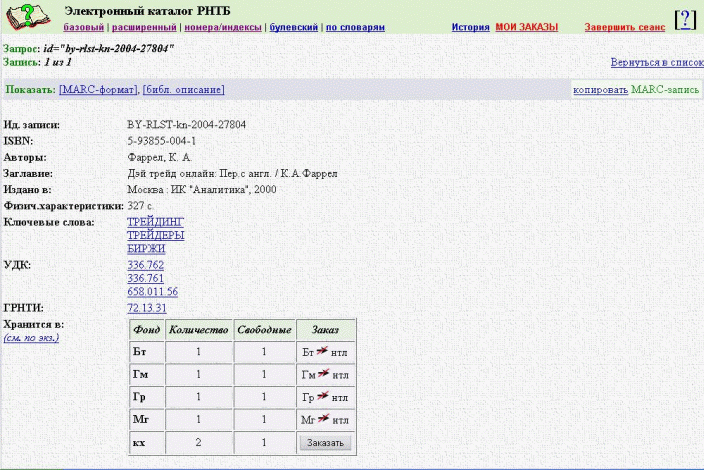Viewport: 704px width, 470px height.
Task: Open the История link
Action: click(x=469, y=27)
